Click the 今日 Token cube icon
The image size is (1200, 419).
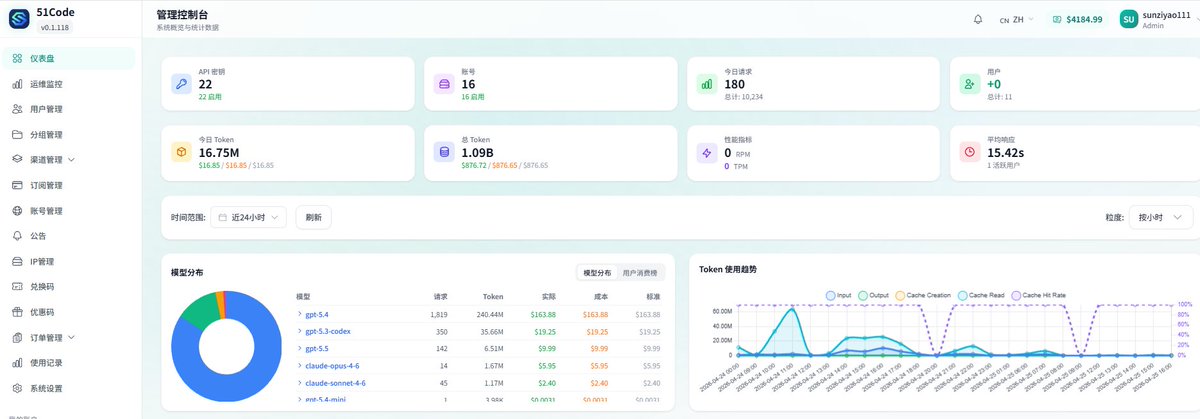tap(181, 152)
